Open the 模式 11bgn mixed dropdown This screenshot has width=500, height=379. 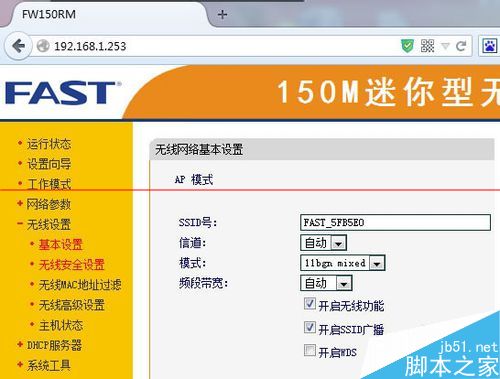[x=343, y=263]
